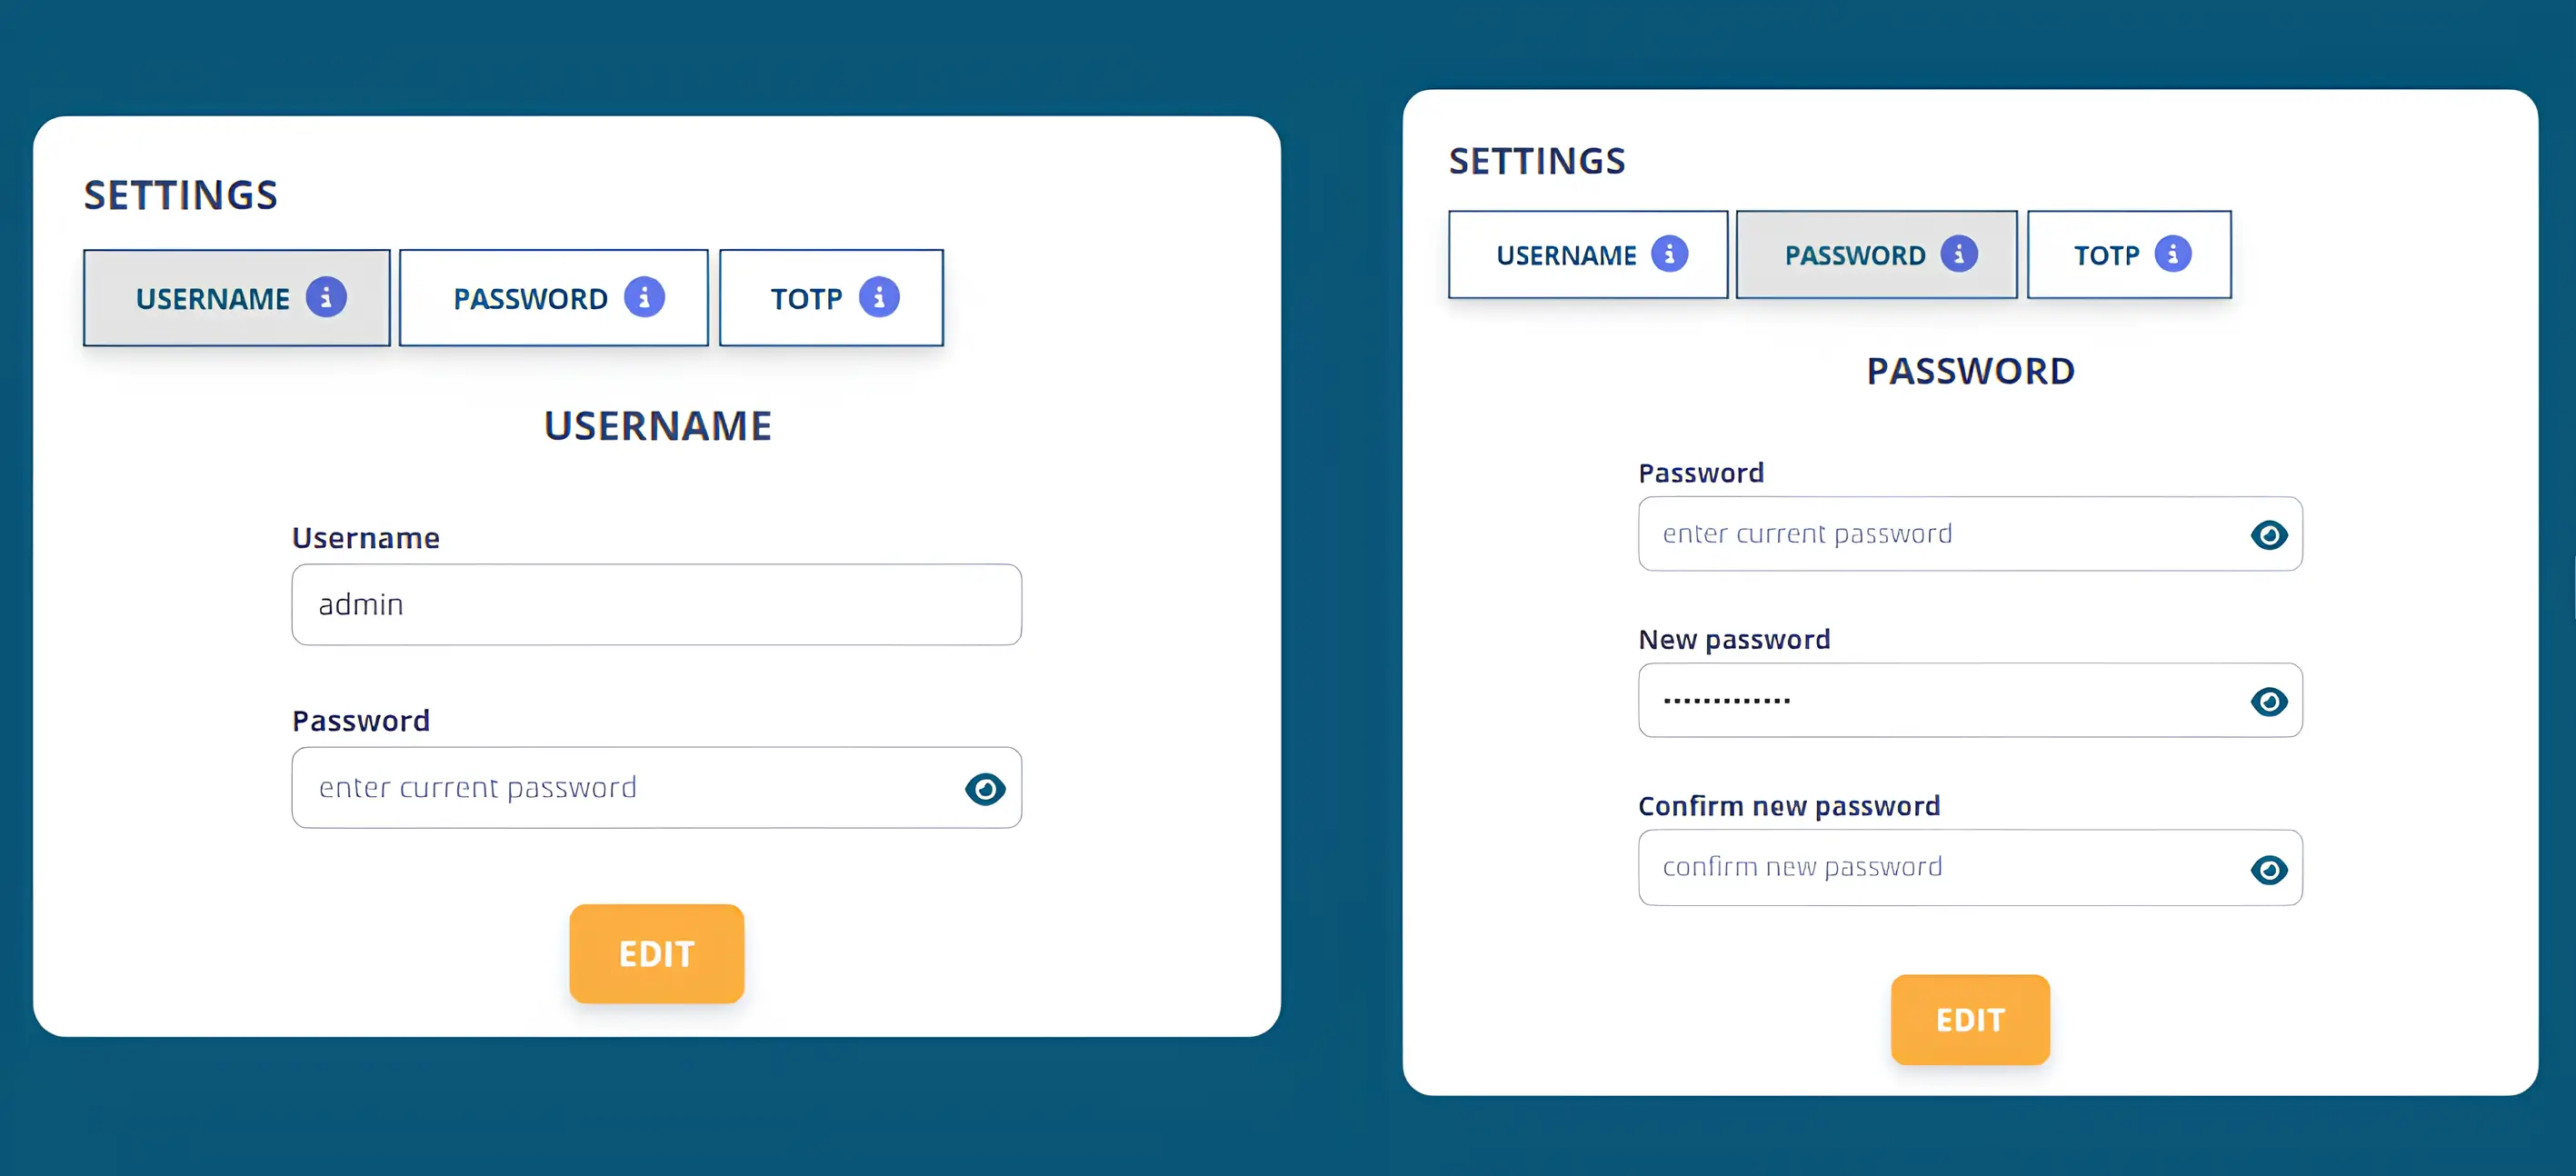2576x1176 pixels.
Task: Click info icon on left TOTP tab
Action: tap(879, 297)
